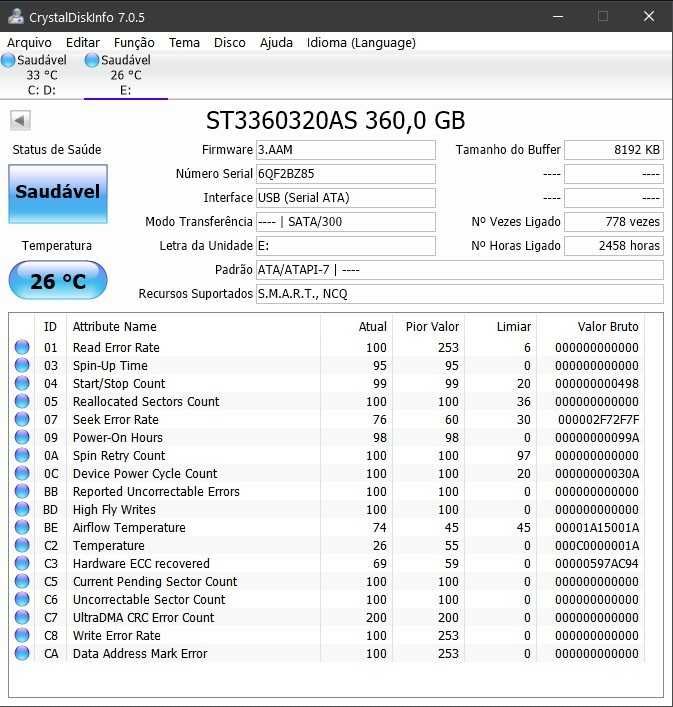Open the Disco menu

point(229,43)
